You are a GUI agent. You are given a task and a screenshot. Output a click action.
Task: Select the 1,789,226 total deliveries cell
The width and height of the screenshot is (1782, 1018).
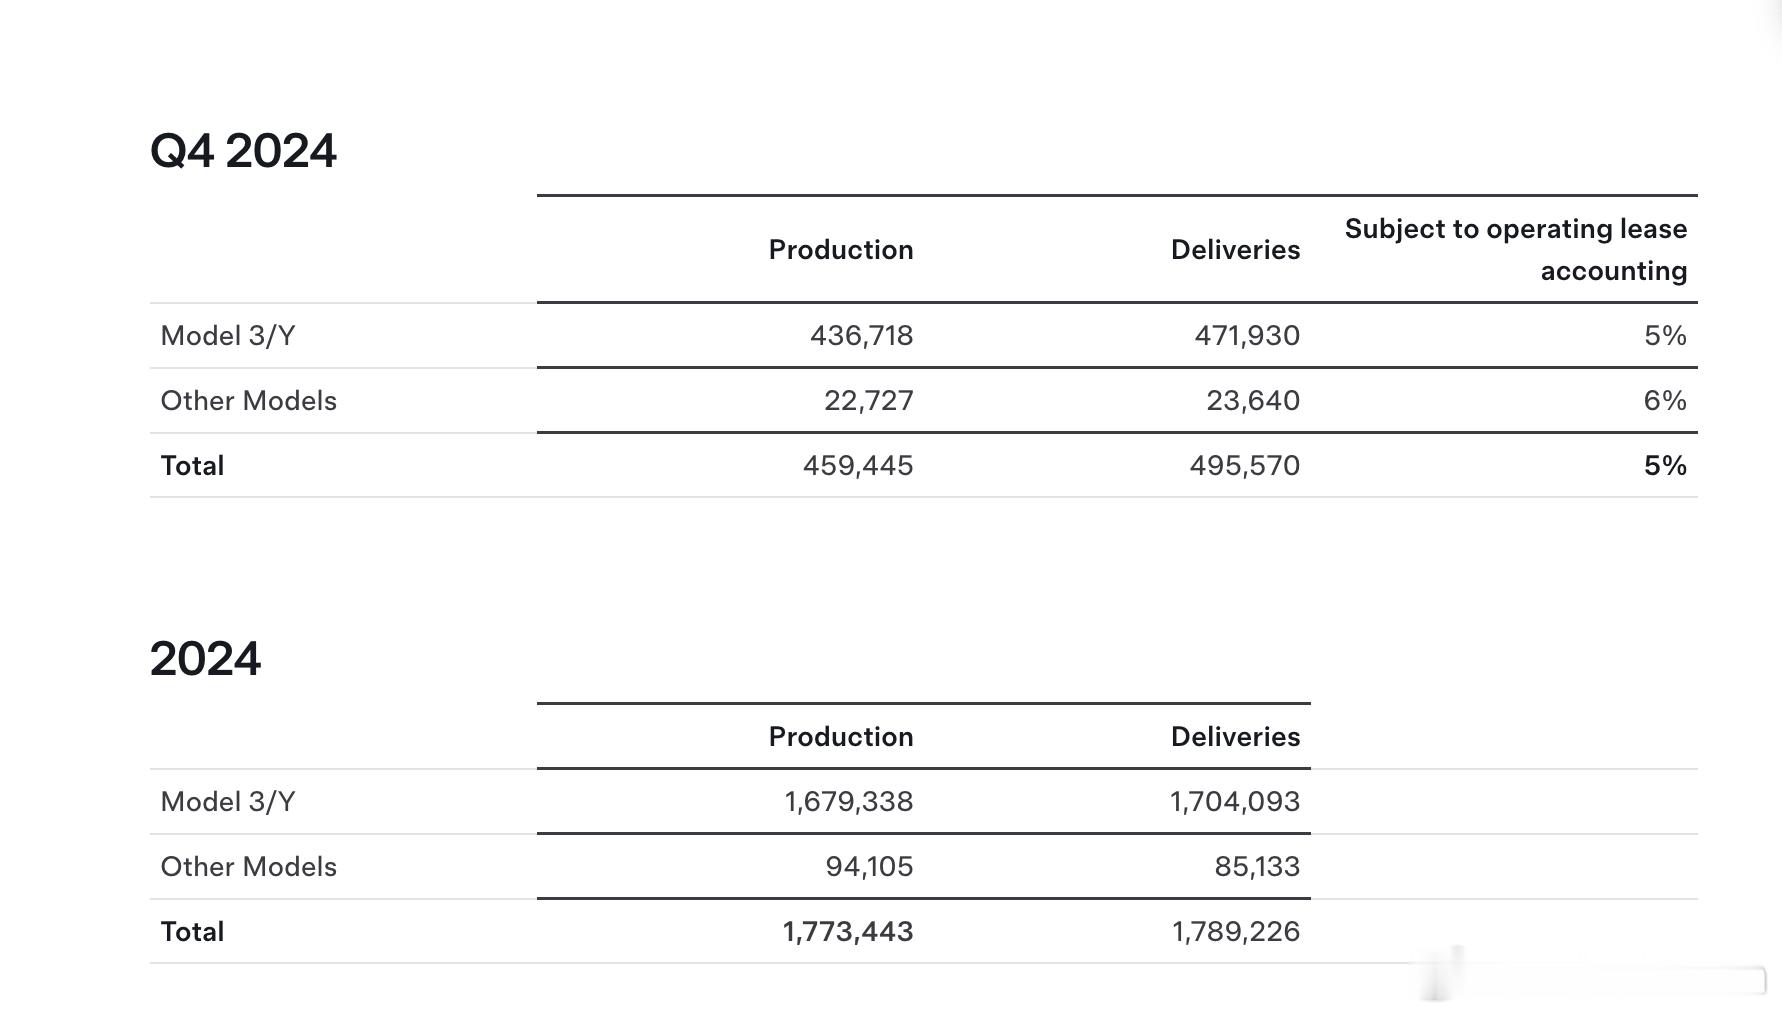tap(1235, 932)
